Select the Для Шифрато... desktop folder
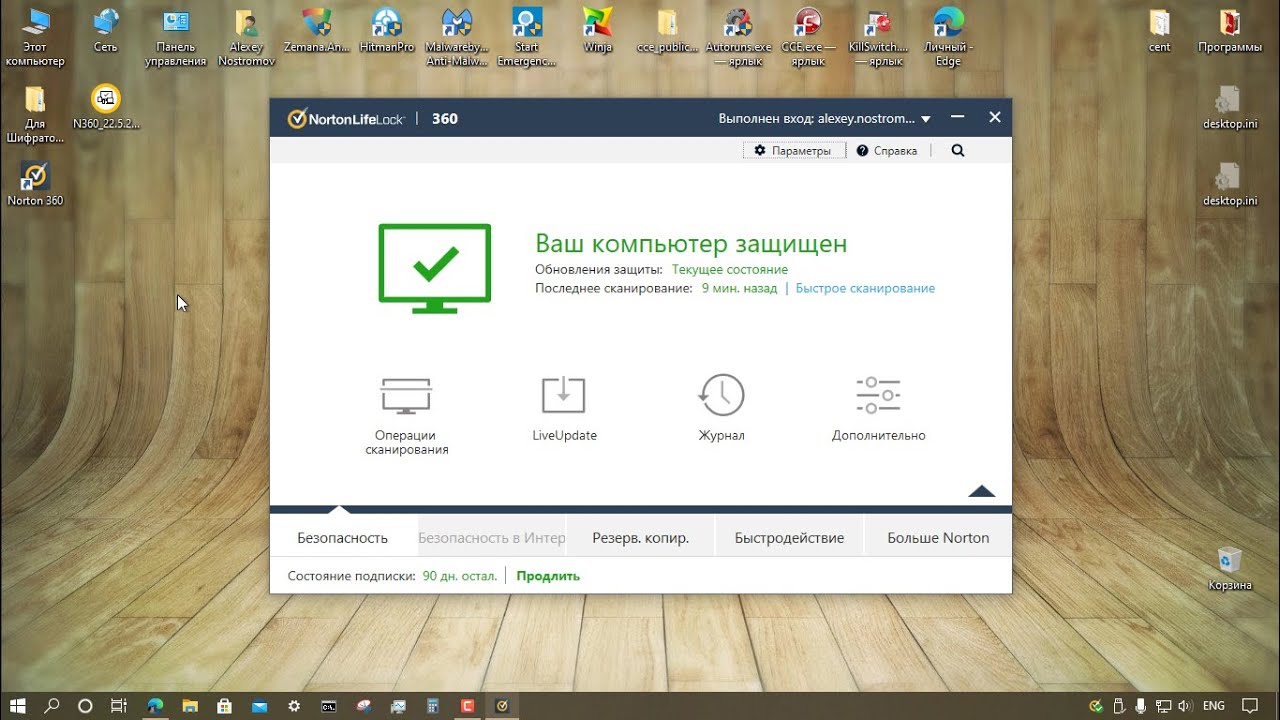 coord(35,114)
